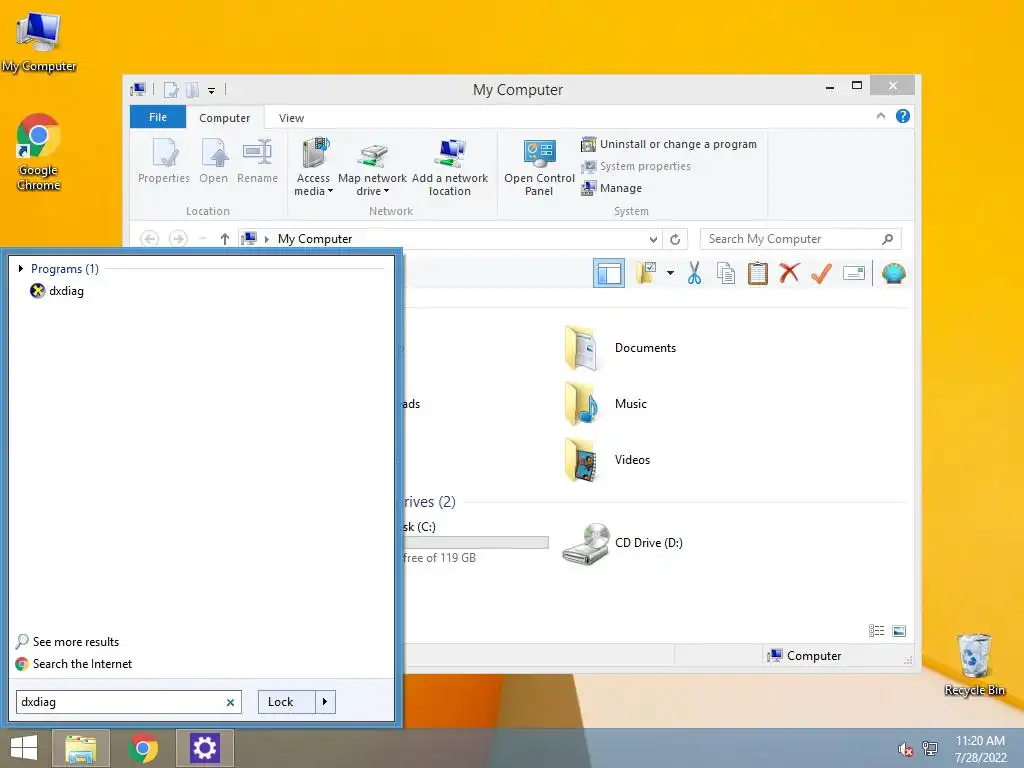The image size is (1024, 768).
Task: Click the envelope mail icon in toolbar
Action: click(x=854, y=273)
